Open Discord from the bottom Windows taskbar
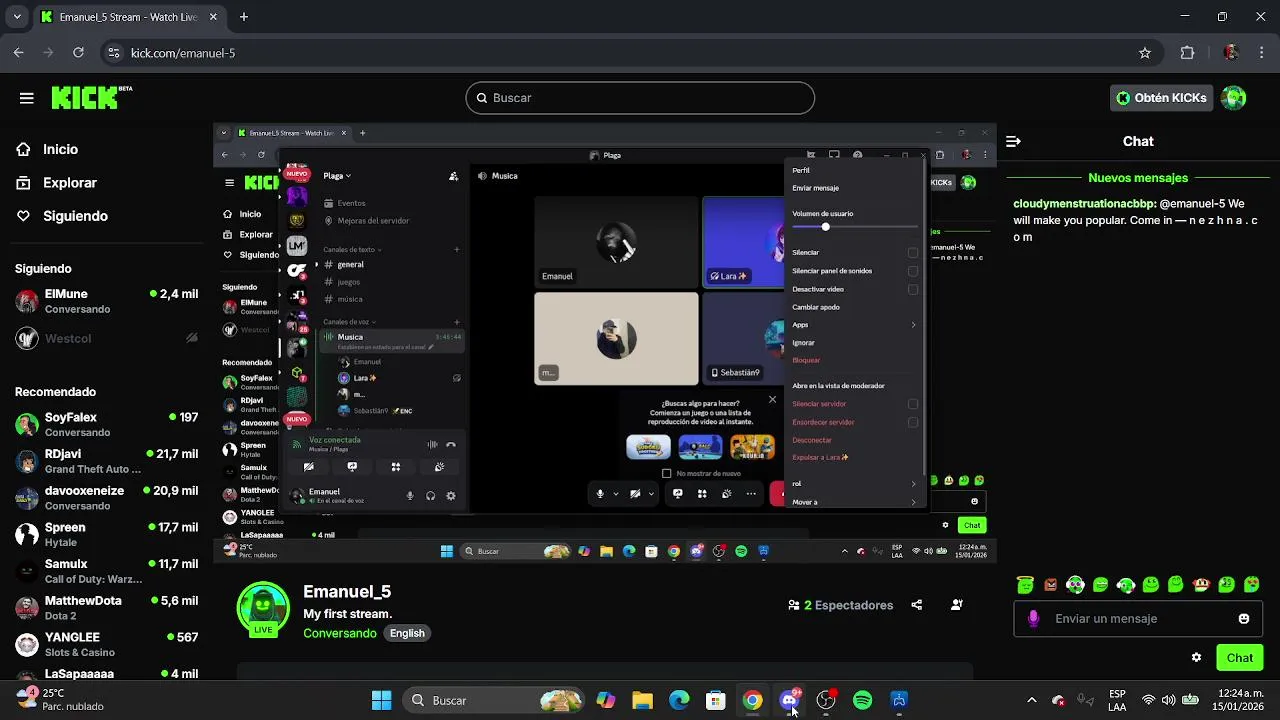Screen dimensions: 1280x720 click(790, 700)
